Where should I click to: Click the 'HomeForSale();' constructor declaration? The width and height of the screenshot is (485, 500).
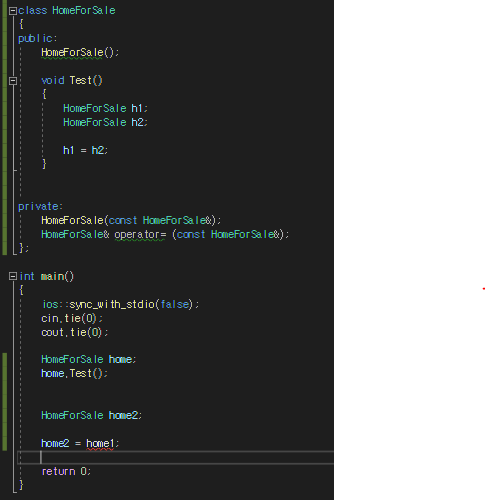(x=80, y=53)
